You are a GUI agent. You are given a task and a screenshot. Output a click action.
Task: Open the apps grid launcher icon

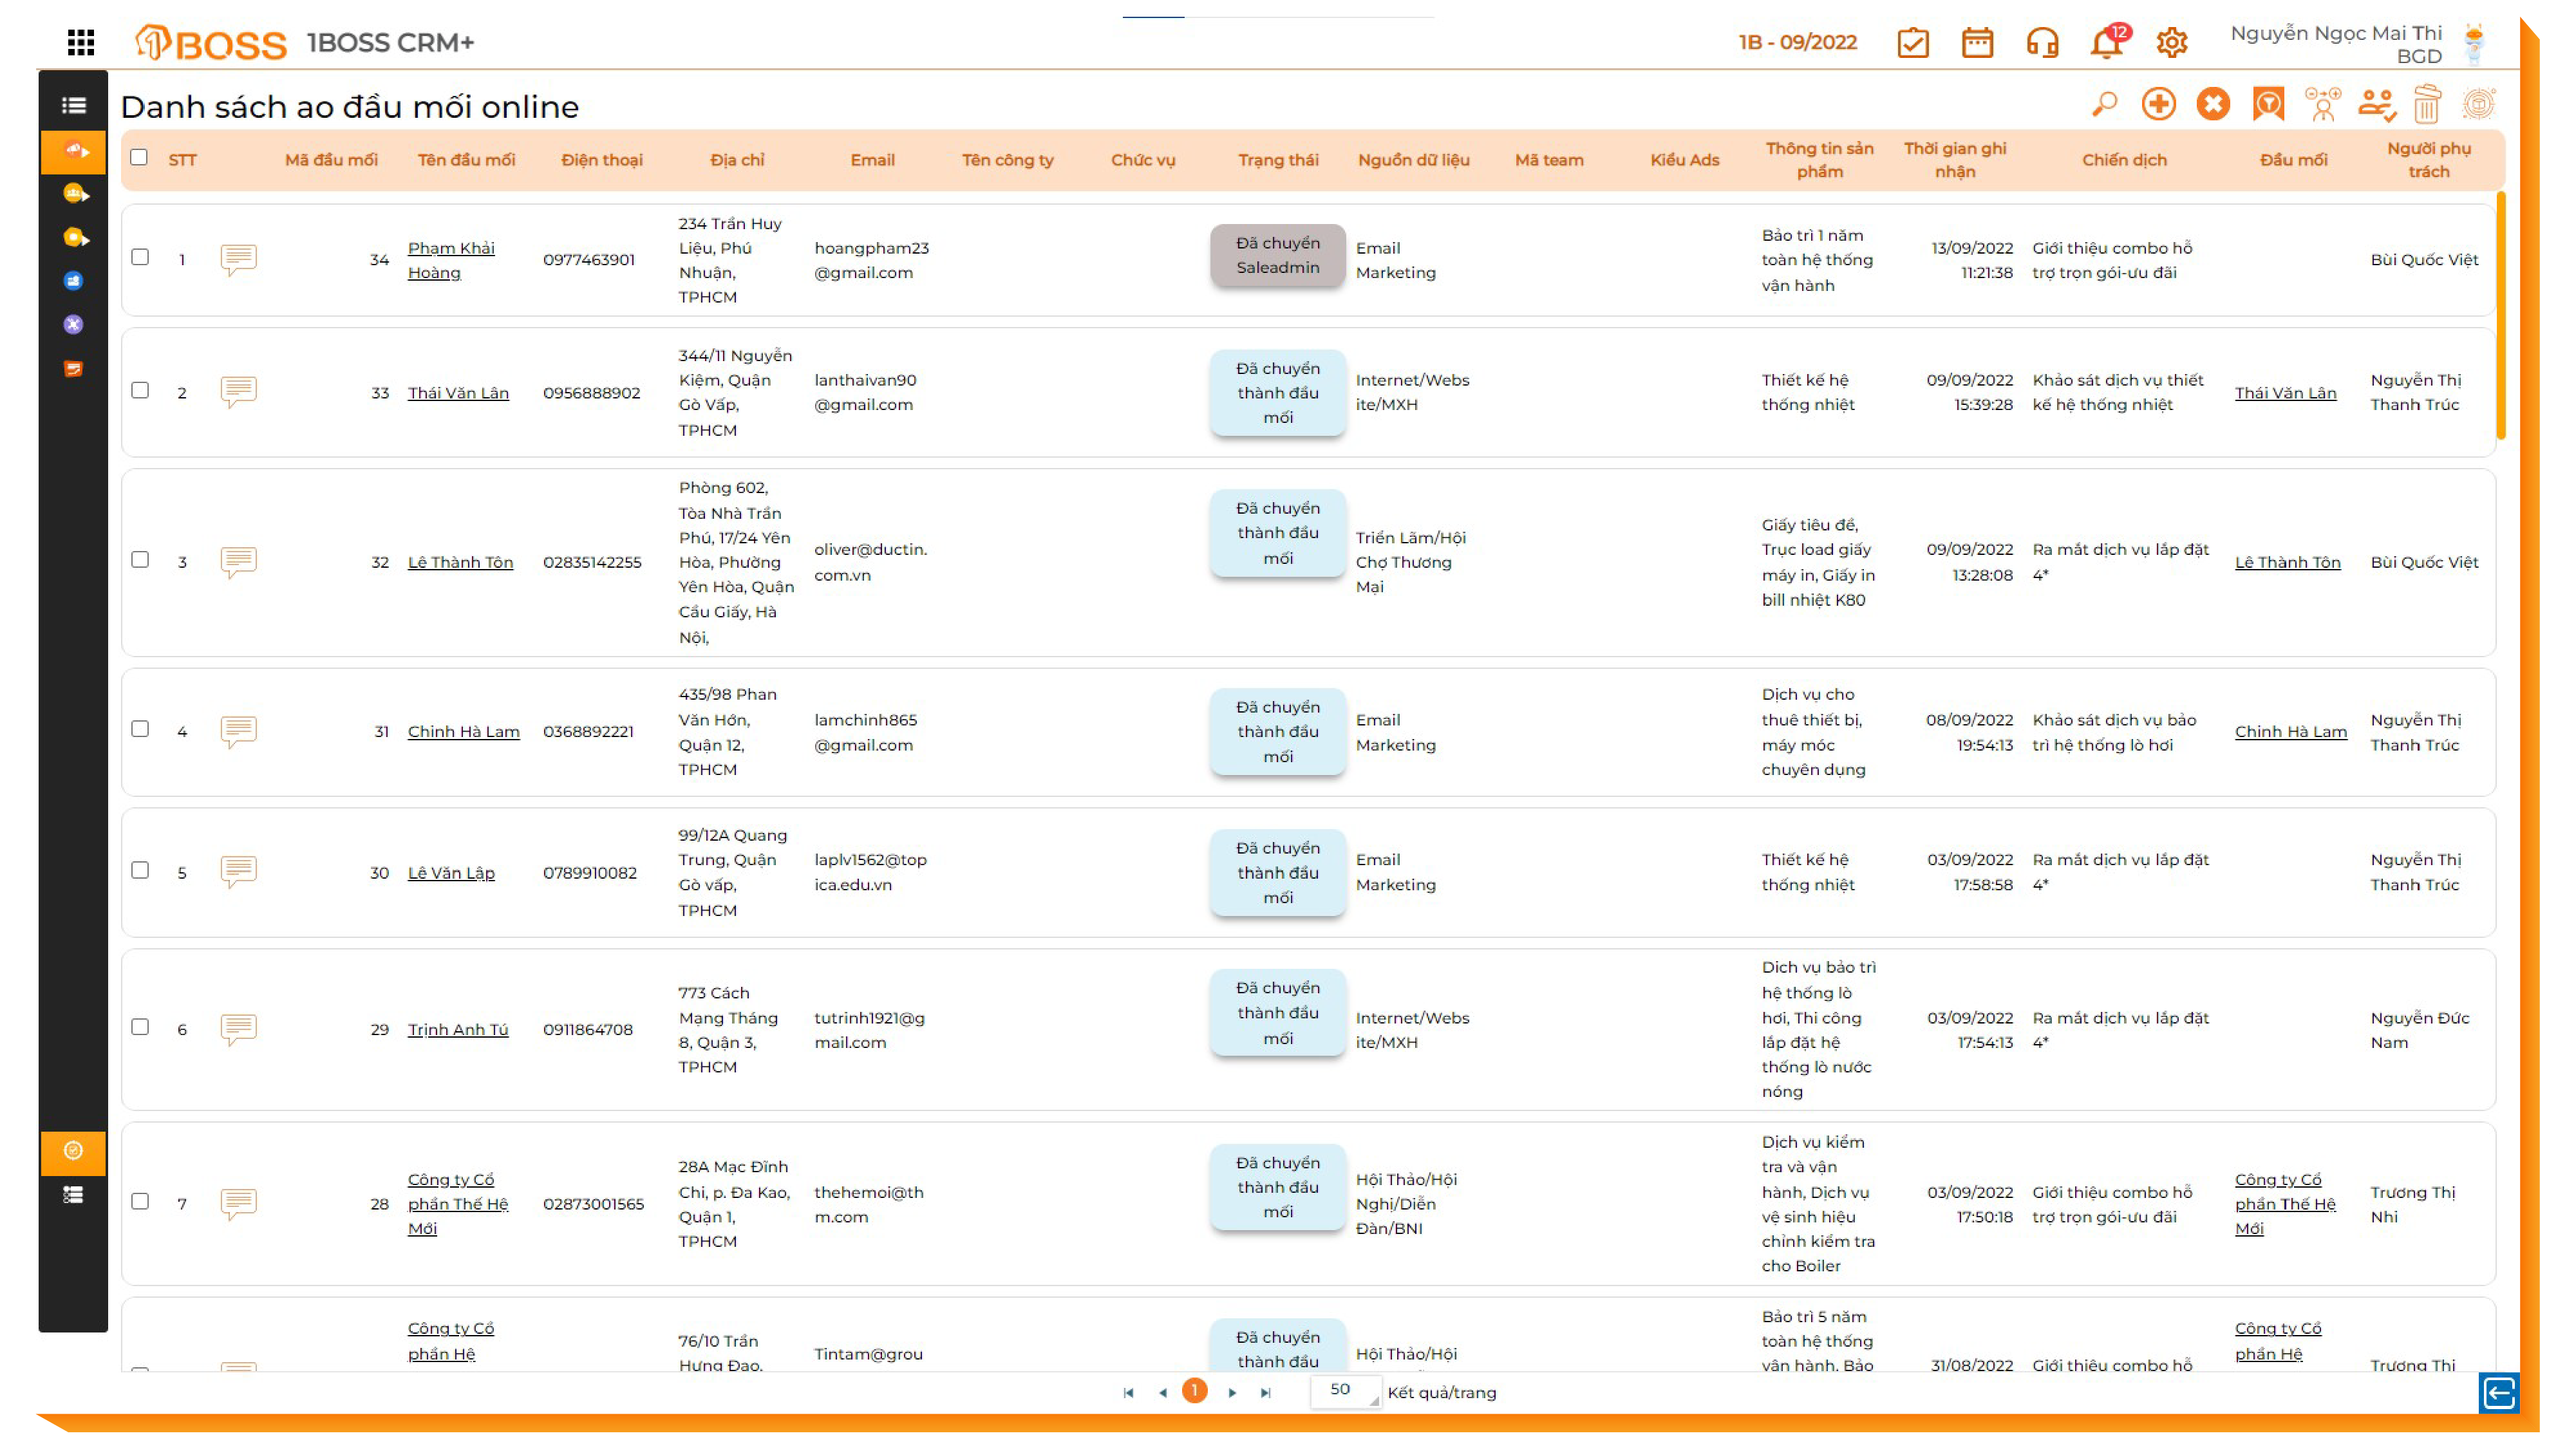[x=81, y=42]
